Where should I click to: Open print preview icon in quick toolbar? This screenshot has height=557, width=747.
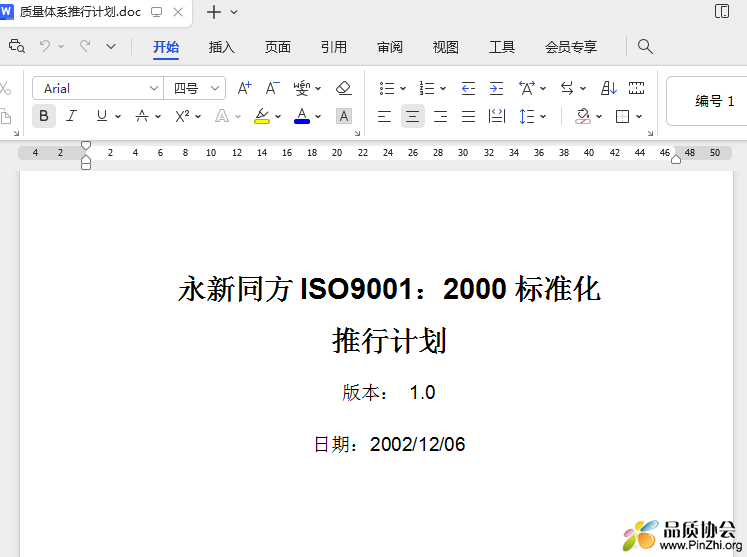(17, 46)
